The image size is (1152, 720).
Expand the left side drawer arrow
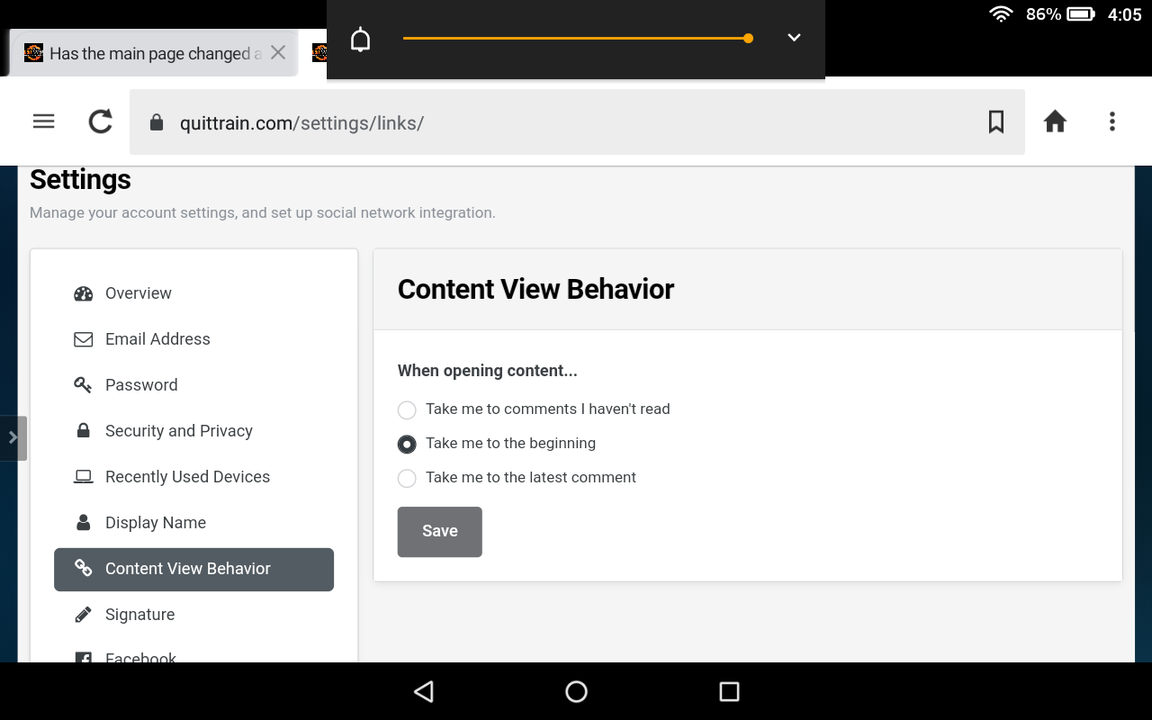12,437
